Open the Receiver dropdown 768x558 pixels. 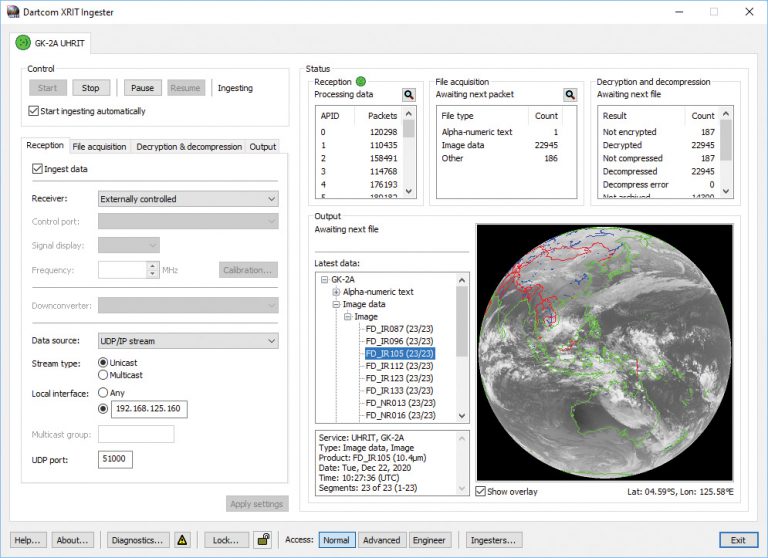pos(188,199)
